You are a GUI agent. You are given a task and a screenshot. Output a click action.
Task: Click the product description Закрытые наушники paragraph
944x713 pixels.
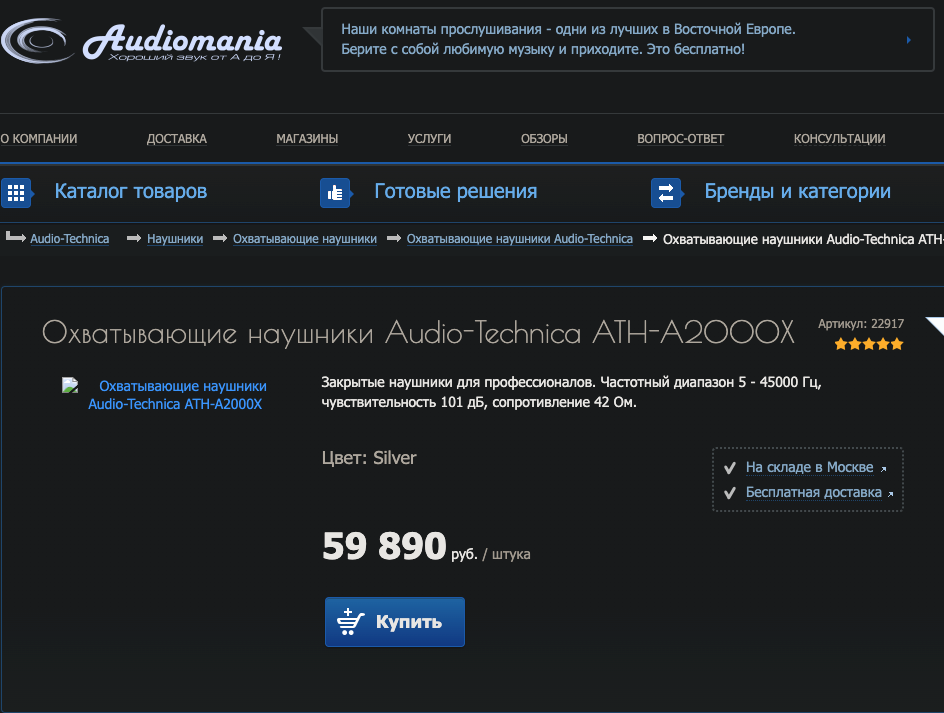[x=571, y=392]
